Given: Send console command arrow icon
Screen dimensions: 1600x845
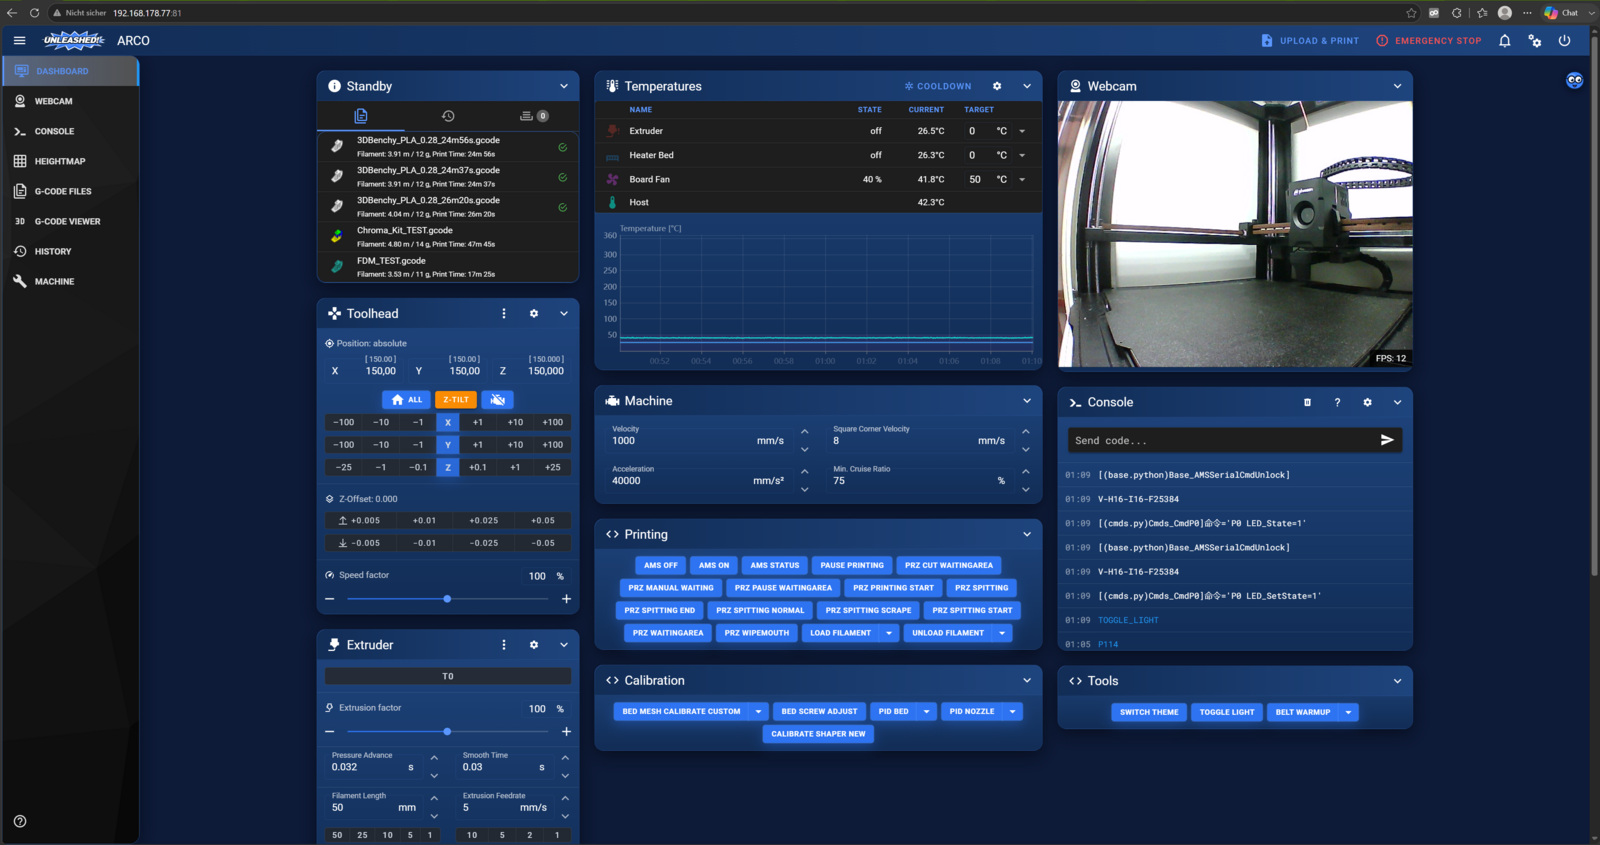Looking at the screenshot, I should (1387, 440).
